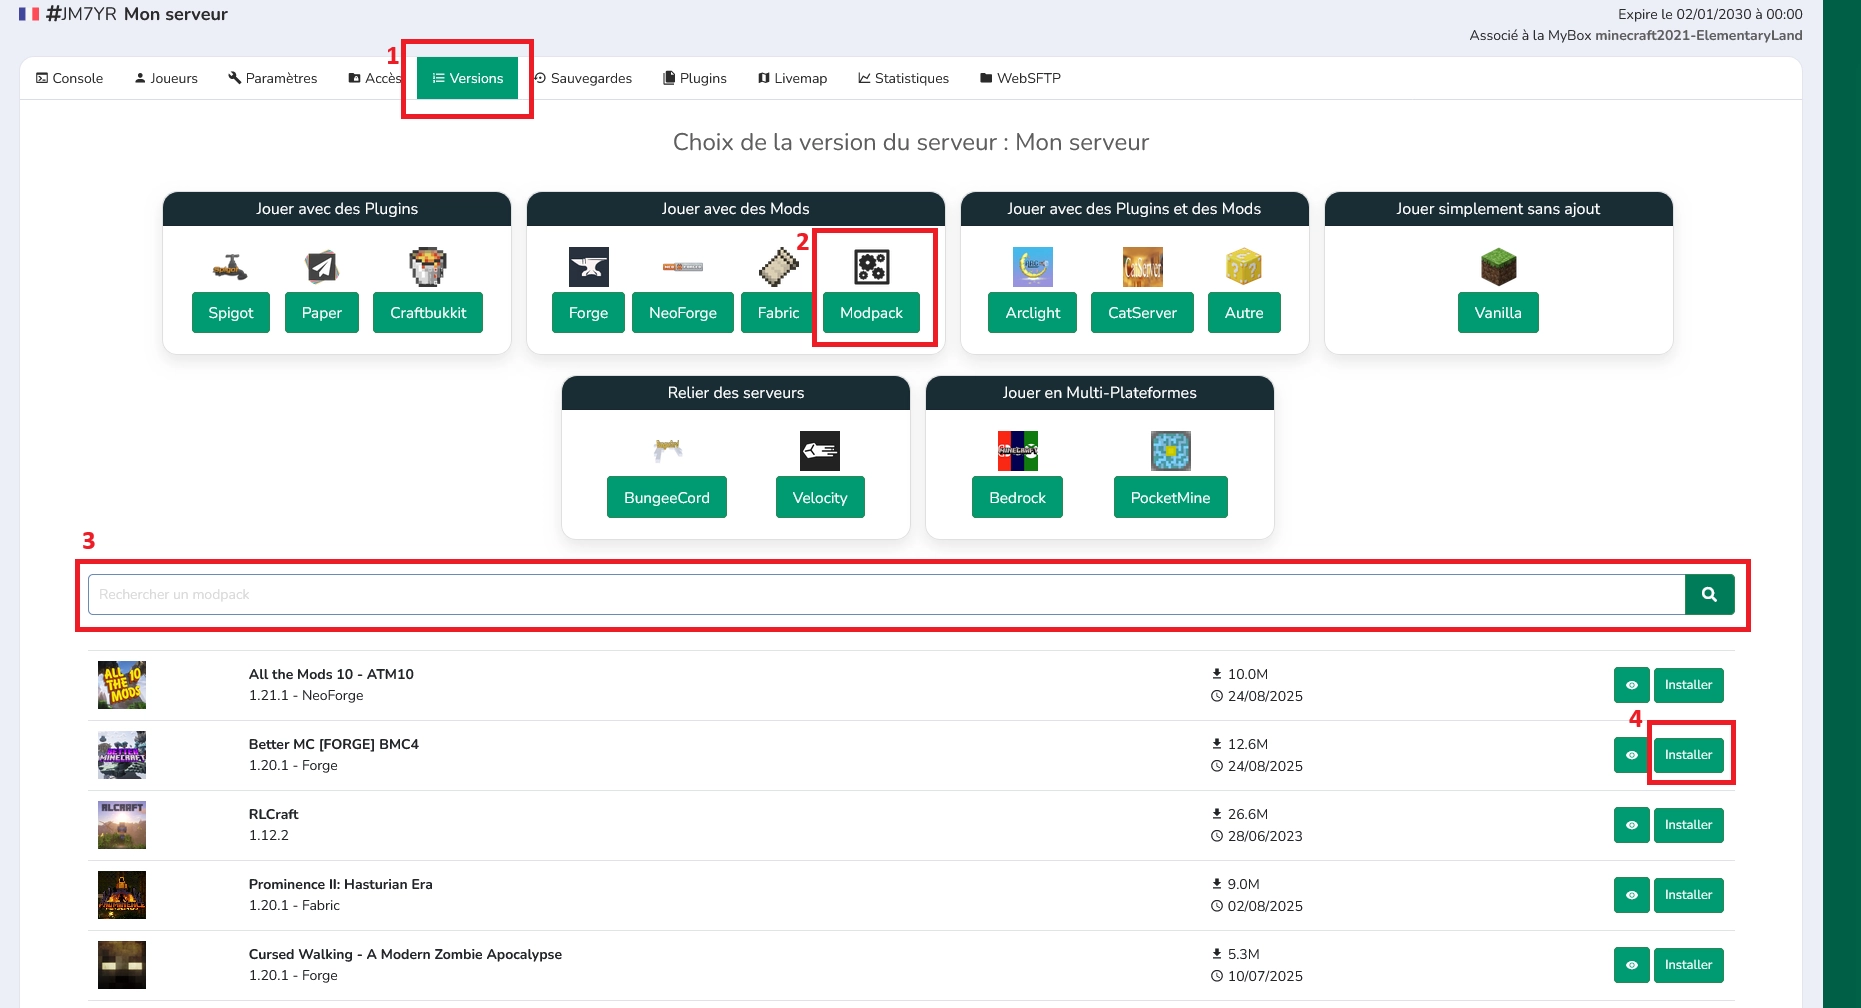The image size is (1861, 1008).
Task: Choose the Paper button
Action: pos(322,313)
